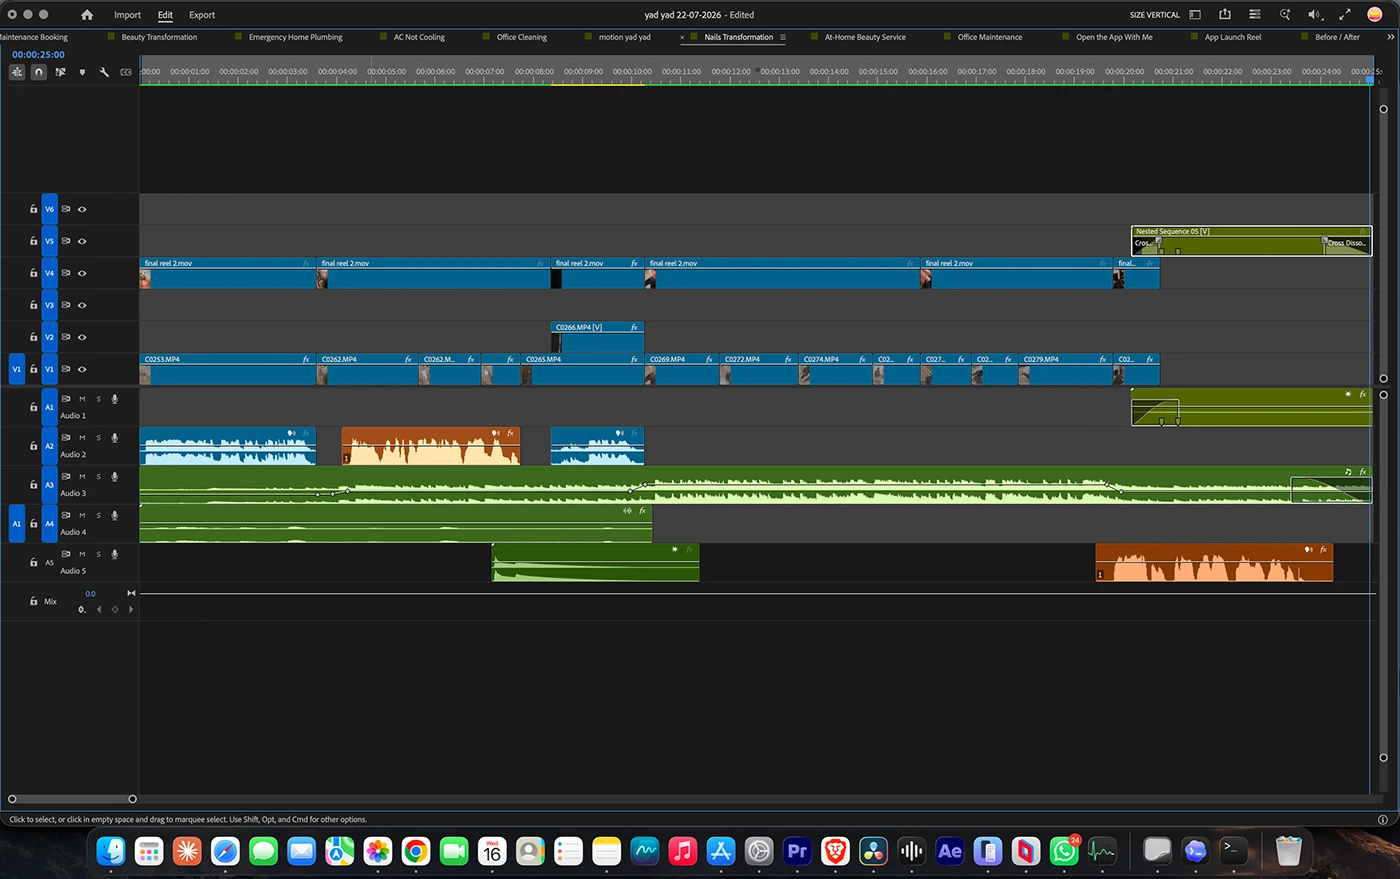Close the Nails Transformation tab
The image size is (1400, 879).
coord(683,38)
